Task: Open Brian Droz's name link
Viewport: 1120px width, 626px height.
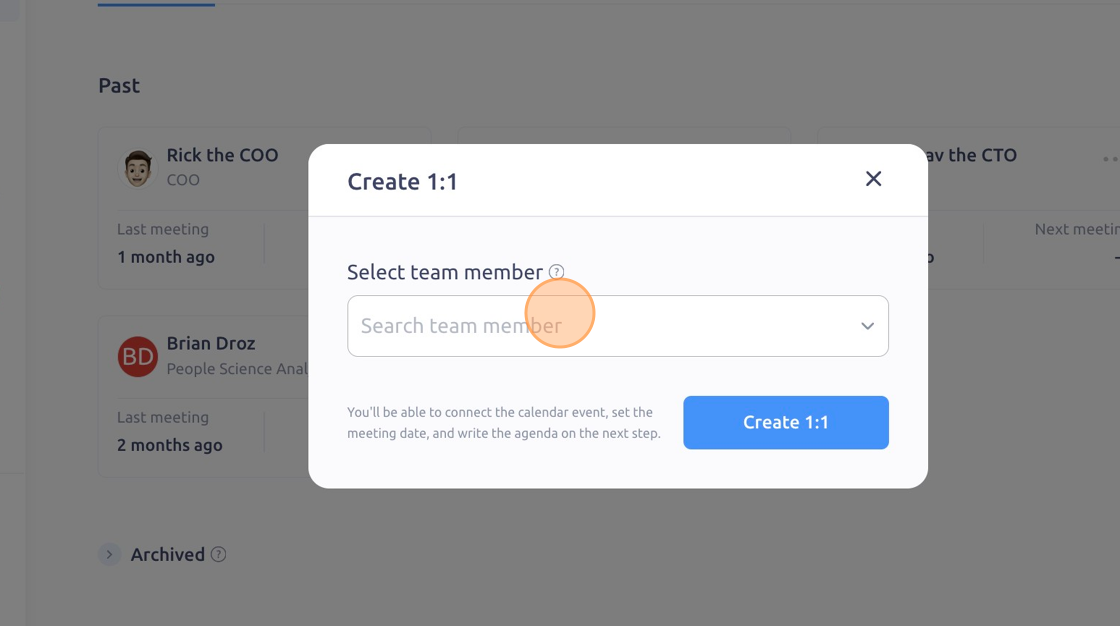Action: (211, 343)
